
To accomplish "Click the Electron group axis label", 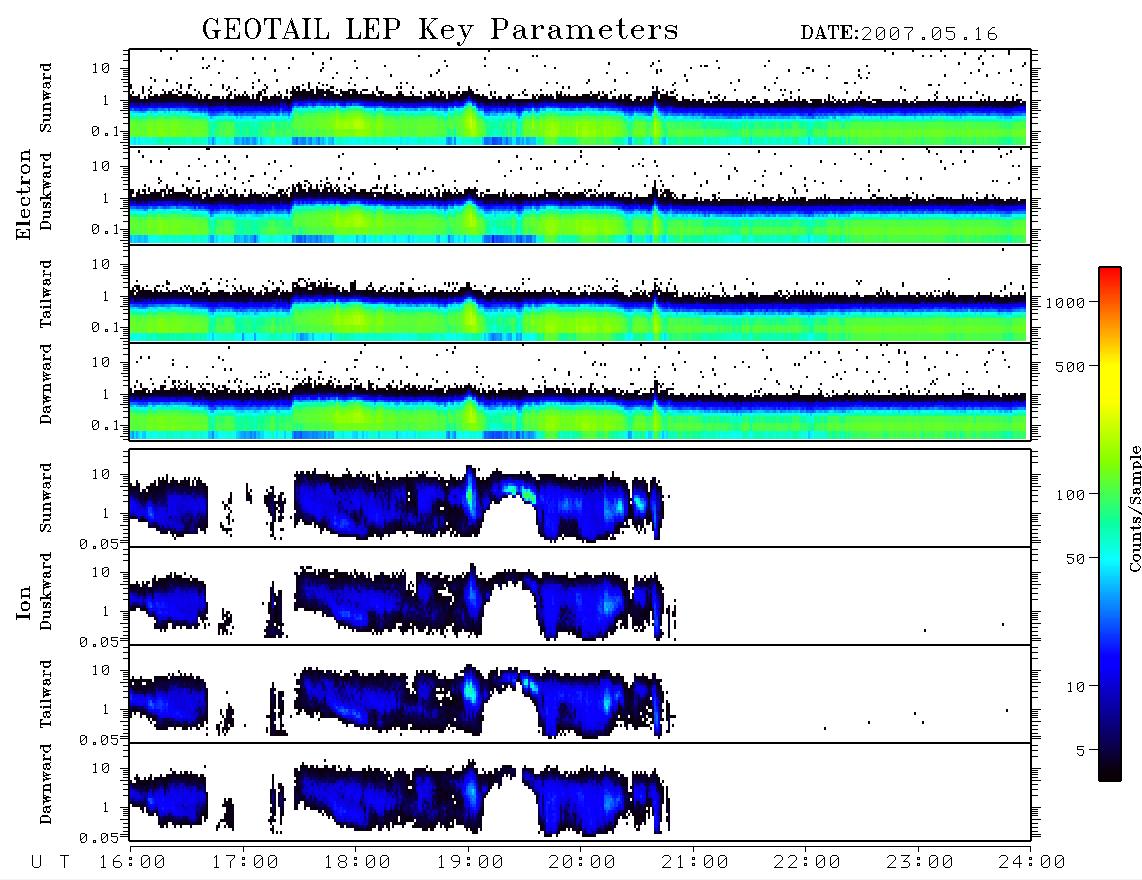I will tap(23, 195).
